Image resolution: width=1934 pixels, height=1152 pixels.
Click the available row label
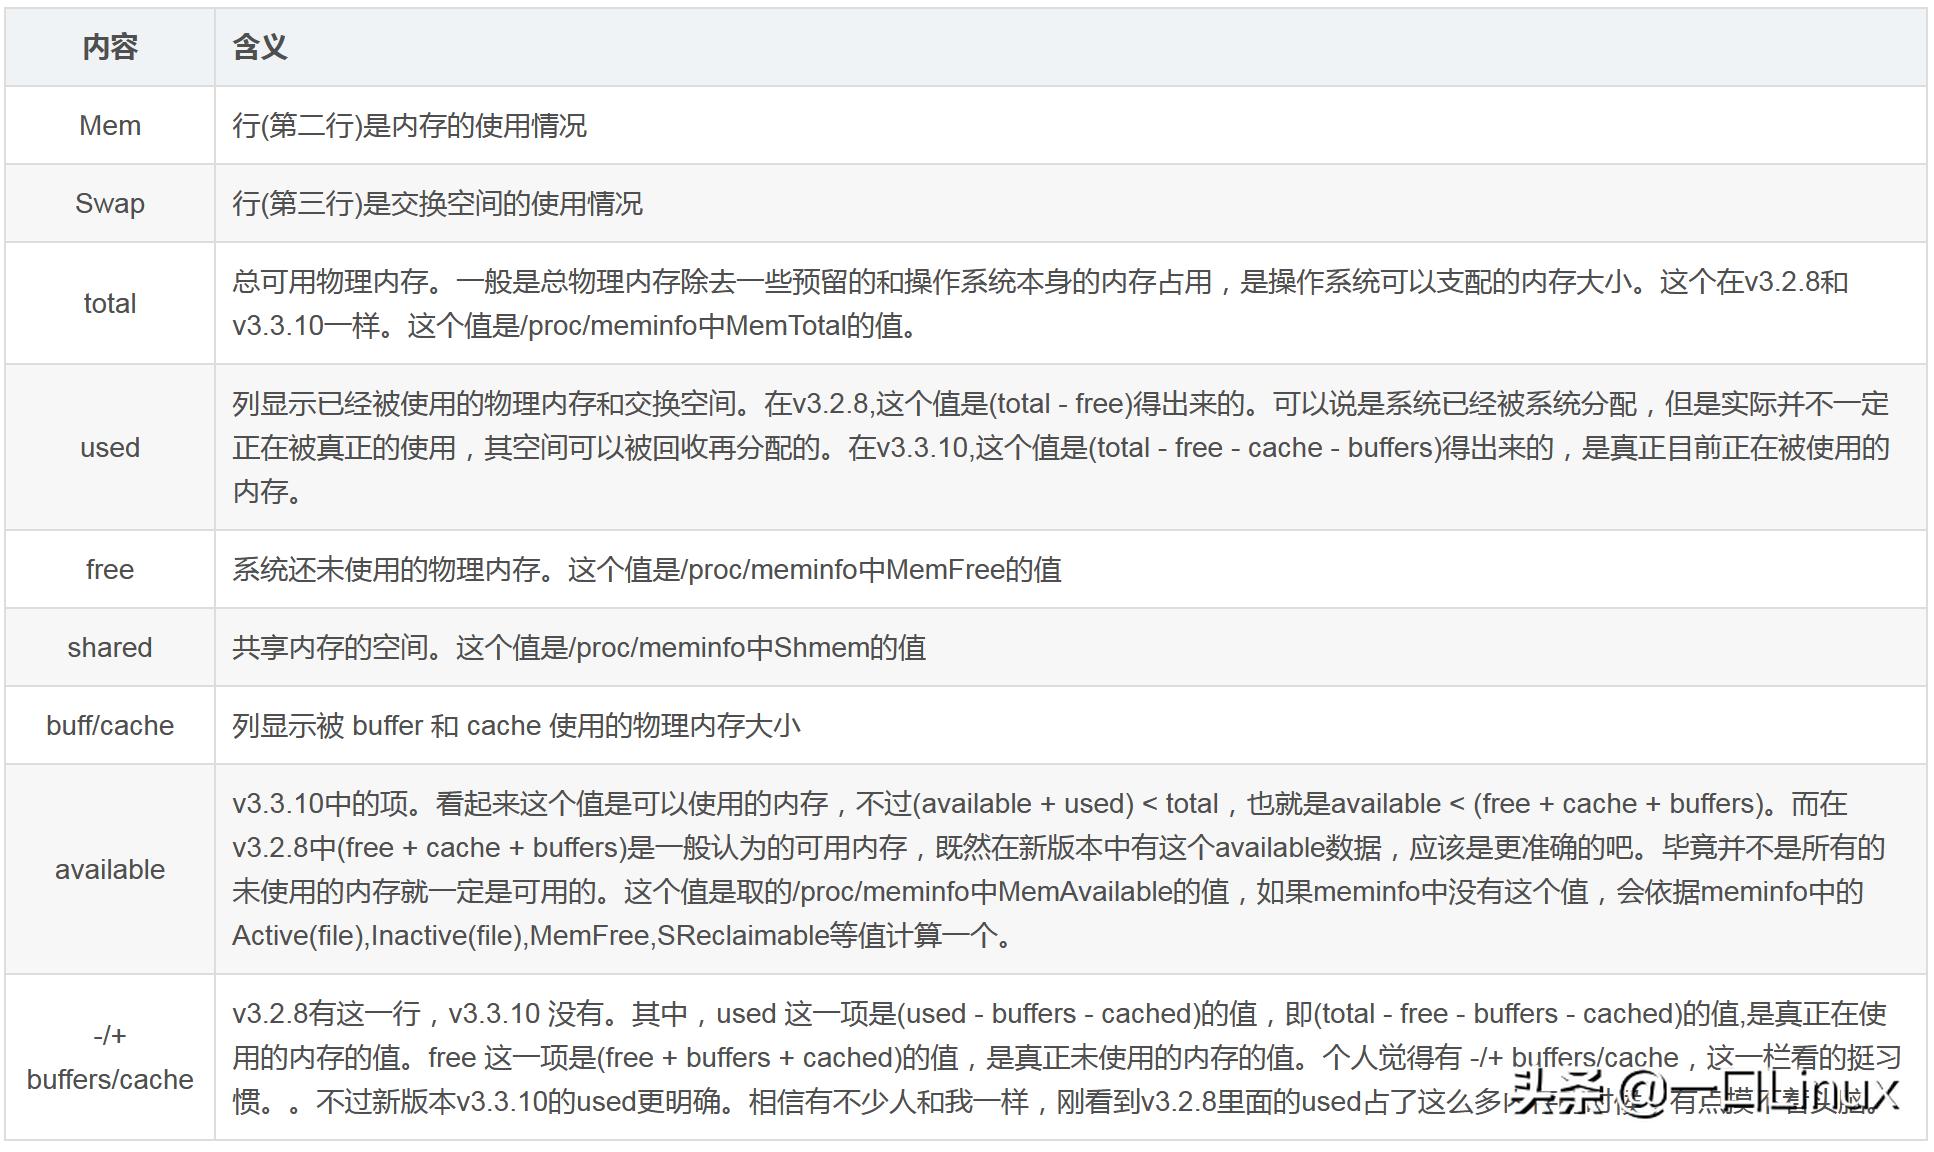tap(110, 869)
